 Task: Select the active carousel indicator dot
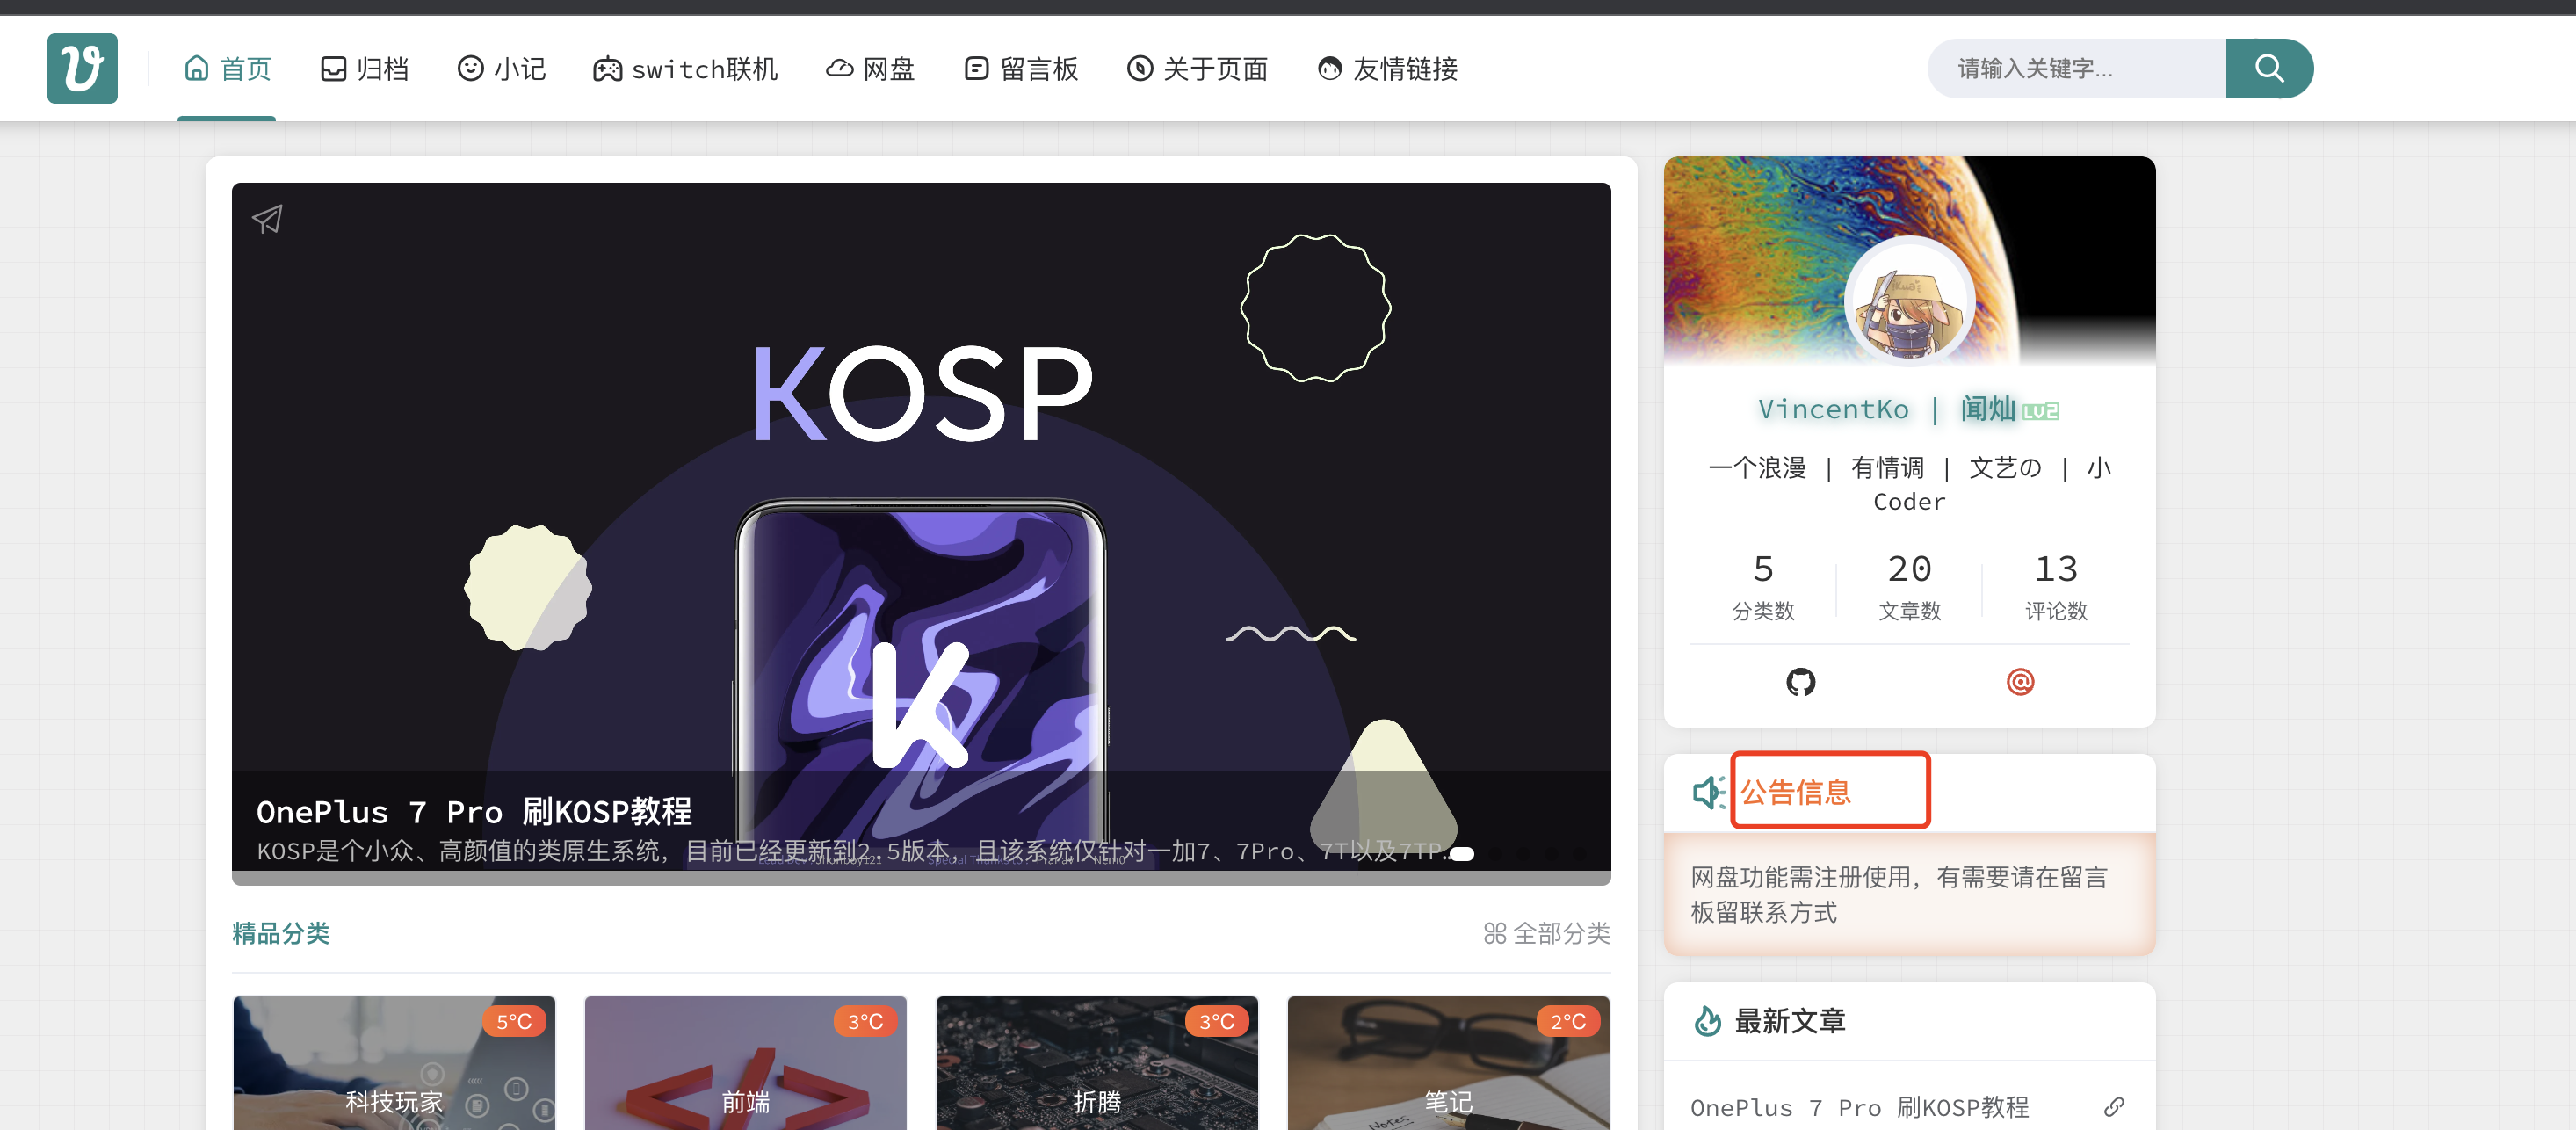(x=1462, y=853)
